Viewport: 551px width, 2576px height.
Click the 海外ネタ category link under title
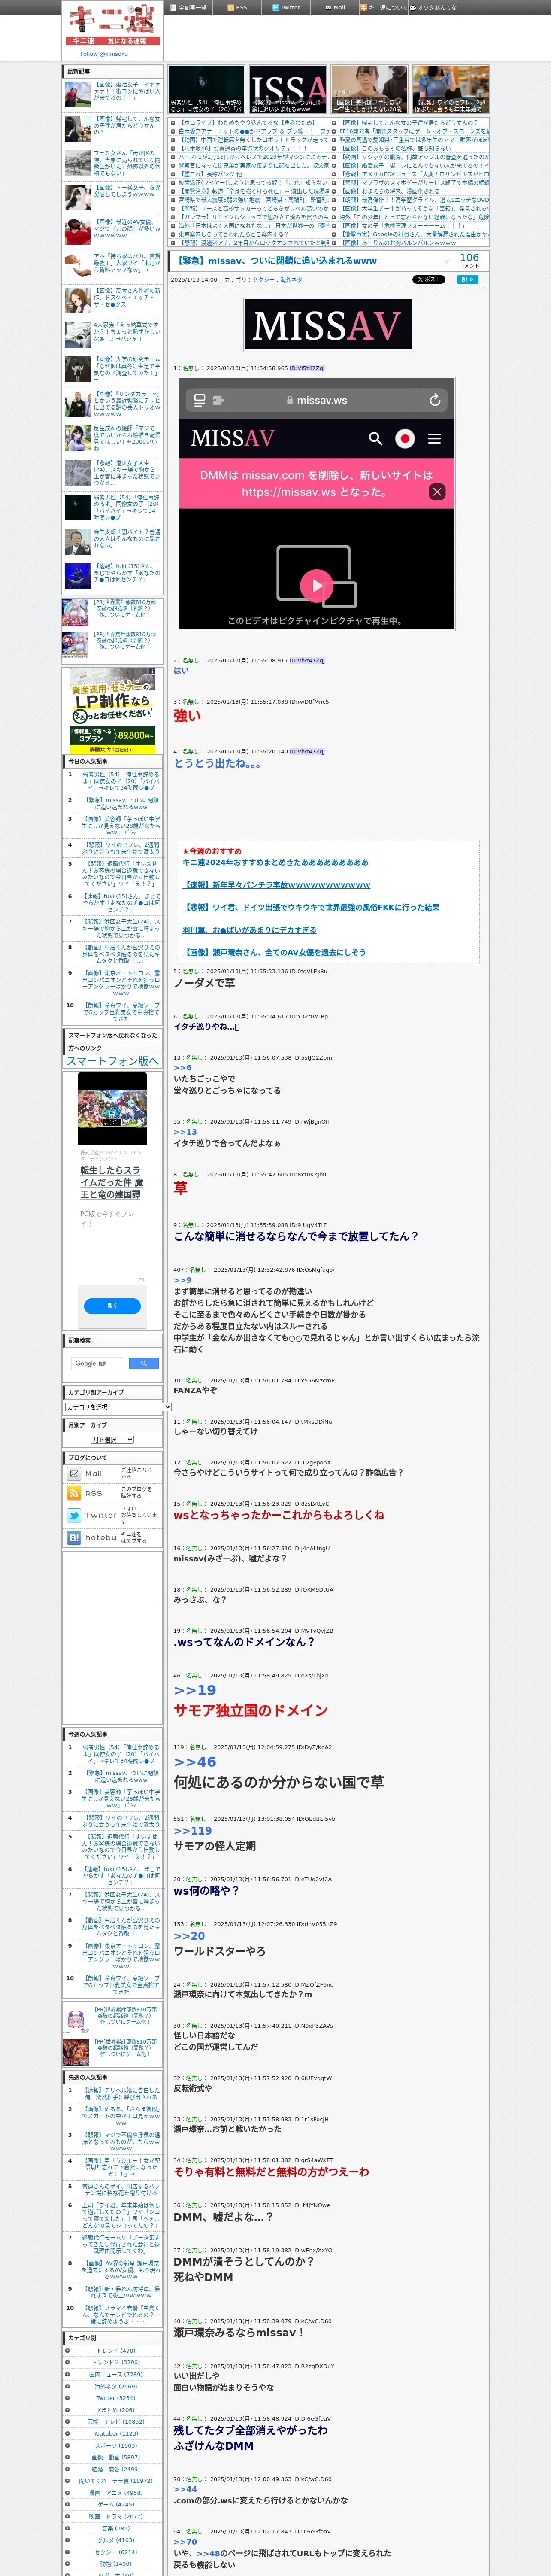click(291, 280)
